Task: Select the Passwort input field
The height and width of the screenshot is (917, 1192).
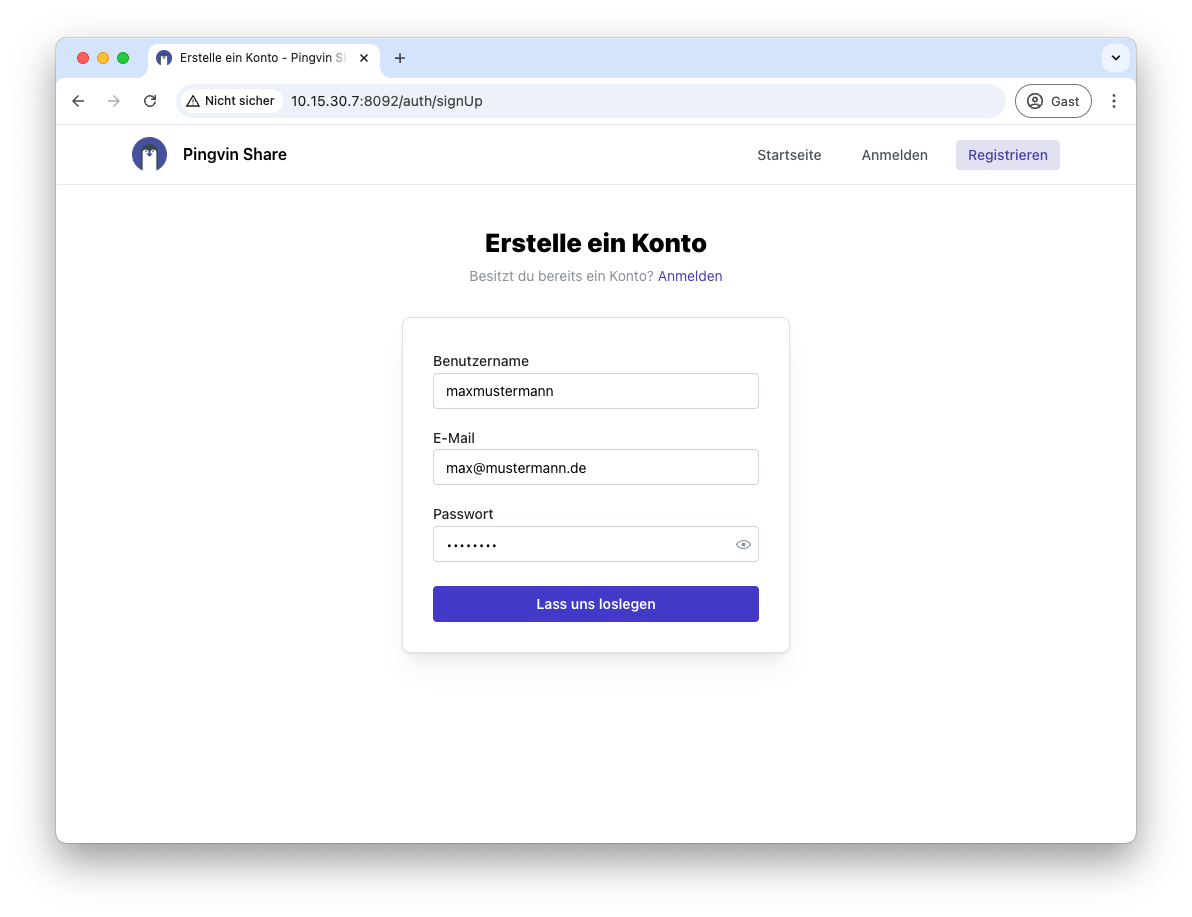Action: pyautogui.click(x=580, y=545)
